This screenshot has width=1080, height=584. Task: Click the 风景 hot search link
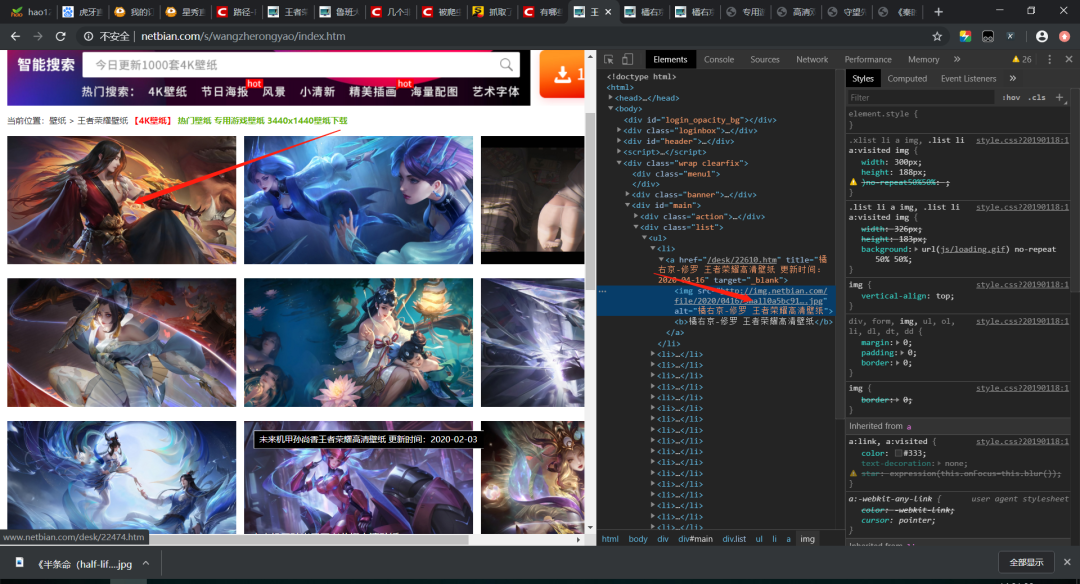coord(273,92)
